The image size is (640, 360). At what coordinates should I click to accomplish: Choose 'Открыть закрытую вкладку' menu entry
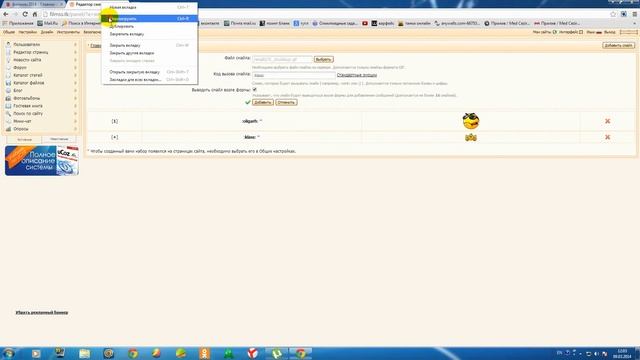click(x=149, y=72)
